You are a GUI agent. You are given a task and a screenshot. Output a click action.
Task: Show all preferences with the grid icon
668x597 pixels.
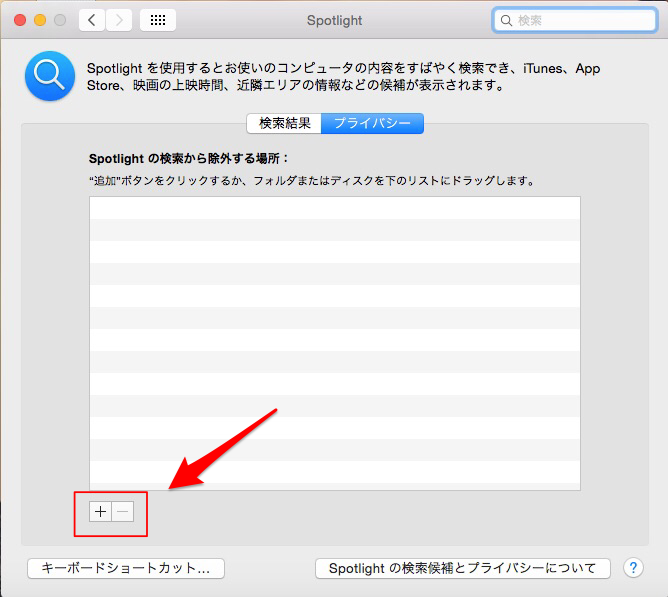point(158,20)
